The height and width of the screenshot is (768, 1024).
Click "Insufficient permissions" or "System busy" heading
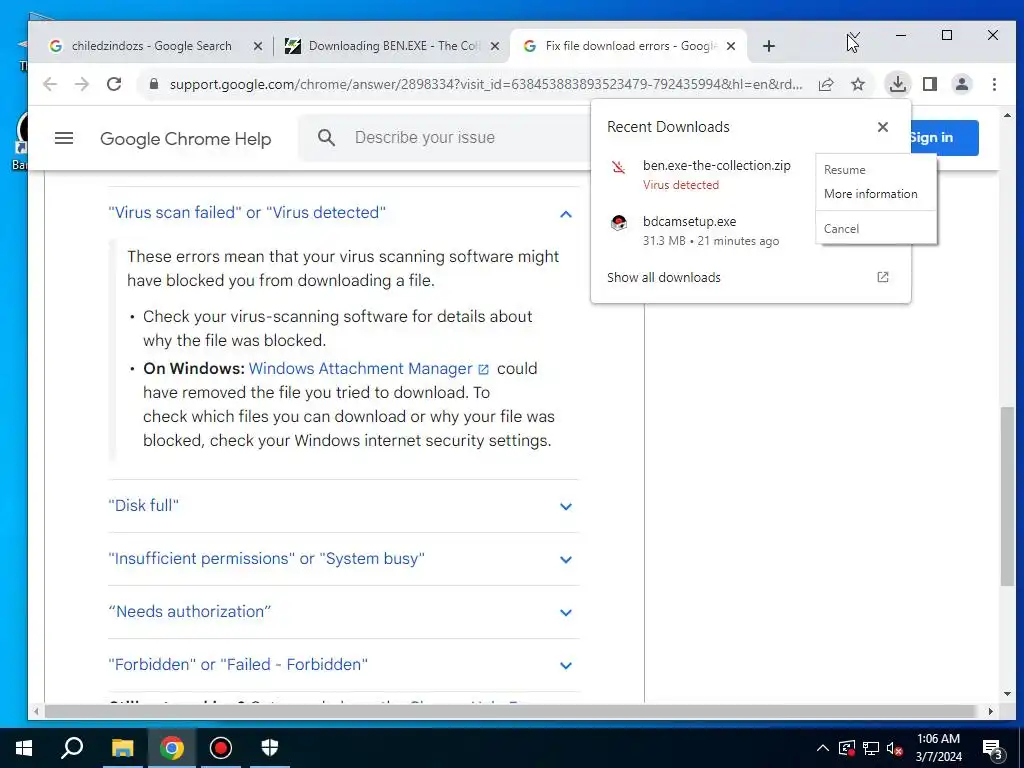click(x=266, y=558)
